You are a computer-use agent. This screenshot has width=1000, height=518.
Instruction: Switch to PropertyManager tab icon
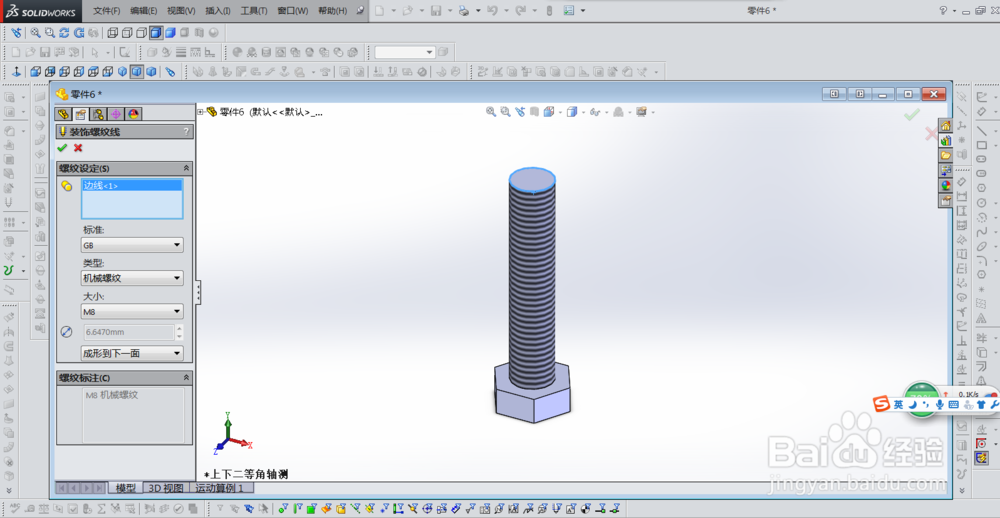[x=80, y=114]
